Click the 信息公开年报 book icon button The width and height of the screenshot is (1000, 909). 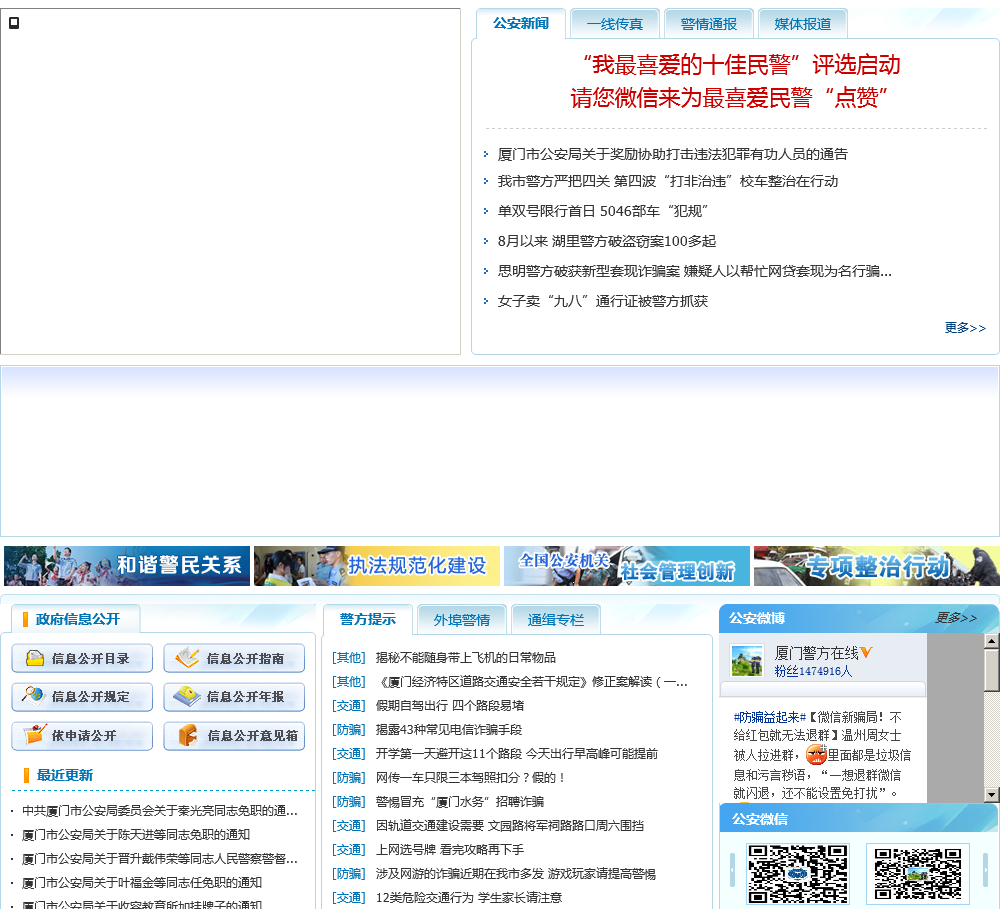coord(234,697)
